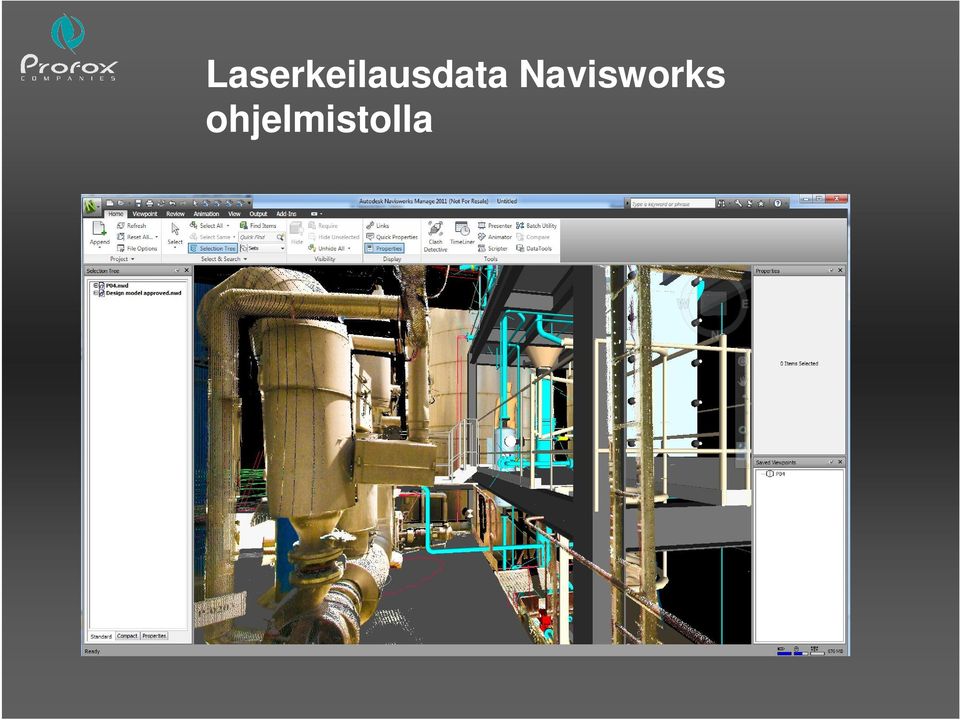Open the Presenter tool

tap(495, 226)
